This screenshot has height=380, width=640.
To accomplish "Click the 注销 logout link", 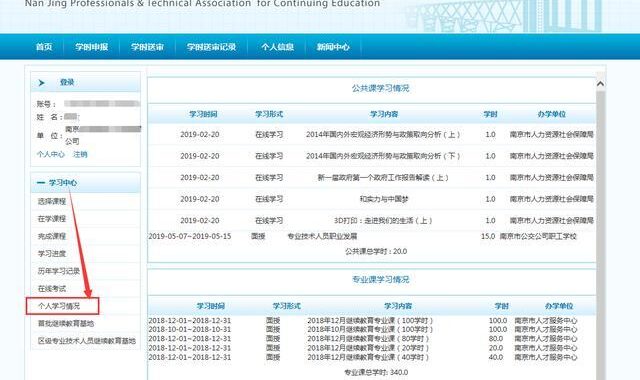I will 80,154.
